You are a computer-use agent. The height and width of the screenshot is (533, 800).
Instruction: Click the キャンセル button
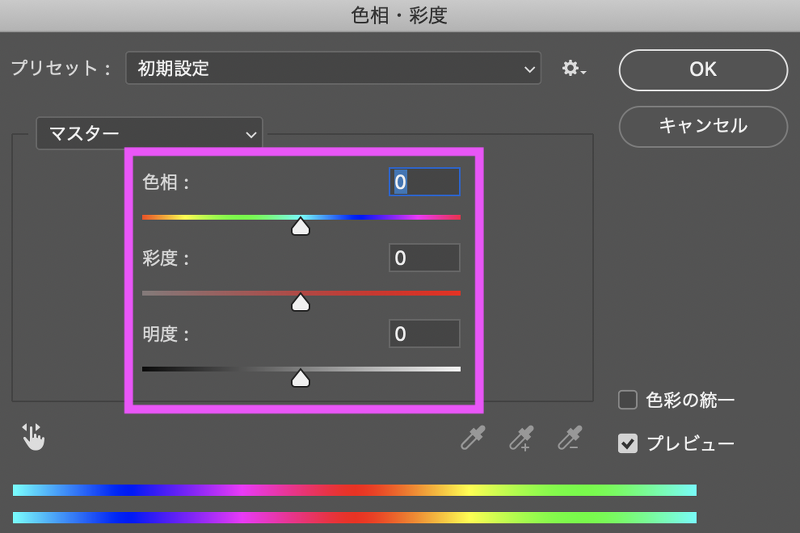[x=702, y=126]
